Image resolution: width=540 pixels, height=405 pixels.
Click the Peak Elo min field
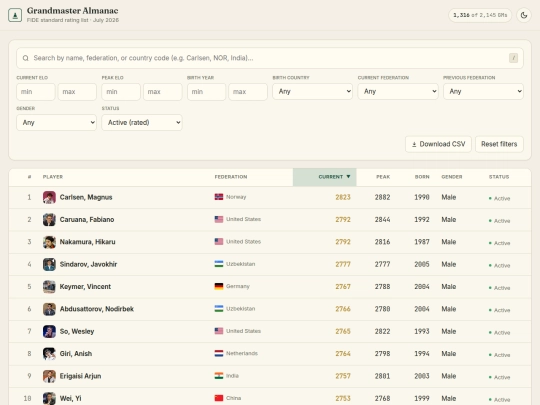121,92
